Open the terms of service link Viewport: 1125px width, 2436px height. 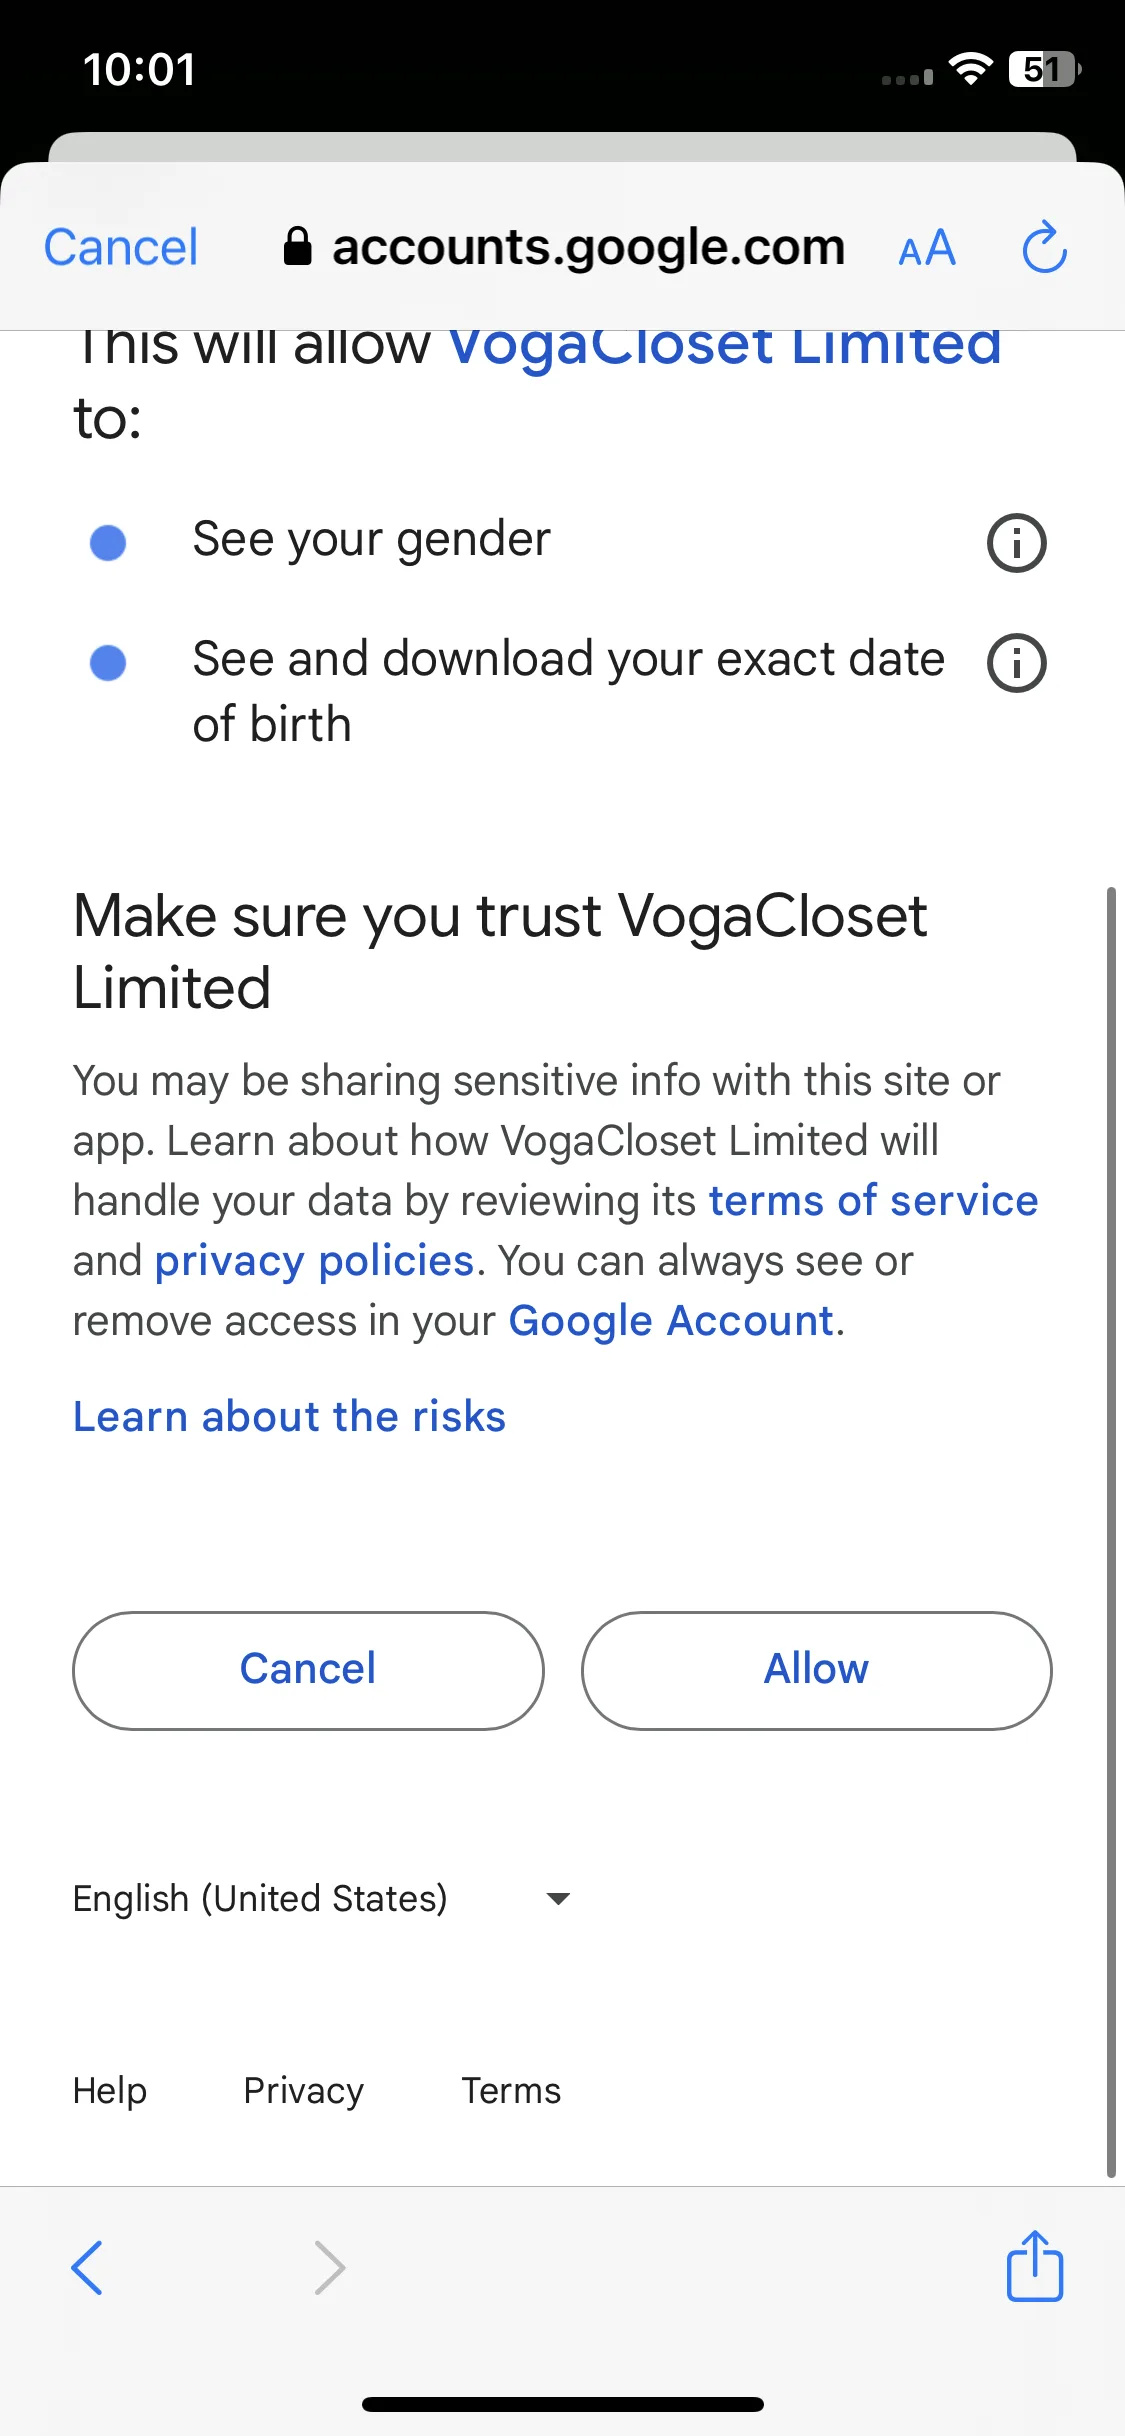873,1200
